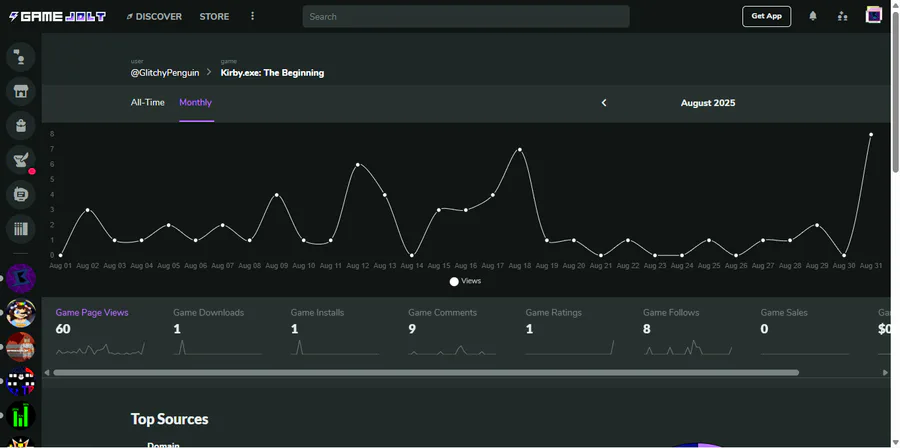Click the August 2025 month label

(x=708, y=103)
